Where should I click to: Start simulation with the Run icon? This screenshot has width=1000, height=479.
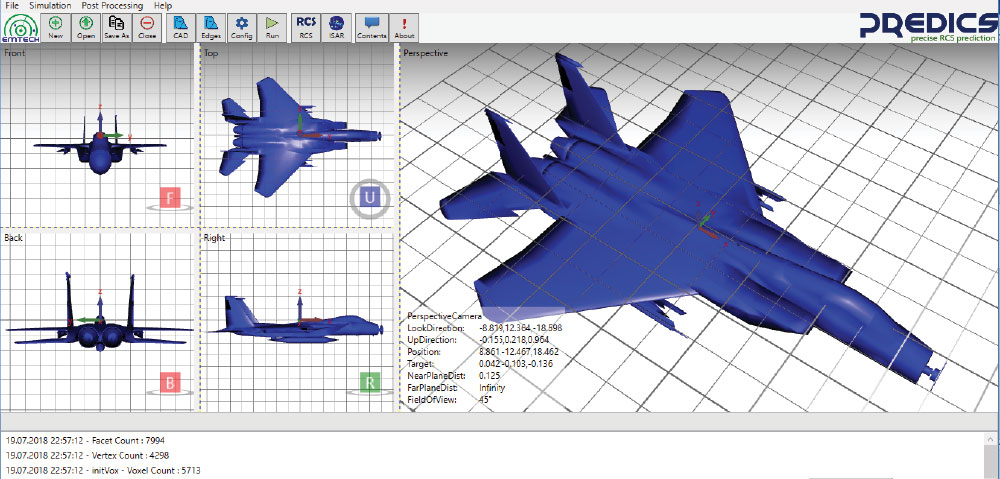pyautogui.click(x=272, y=25)
